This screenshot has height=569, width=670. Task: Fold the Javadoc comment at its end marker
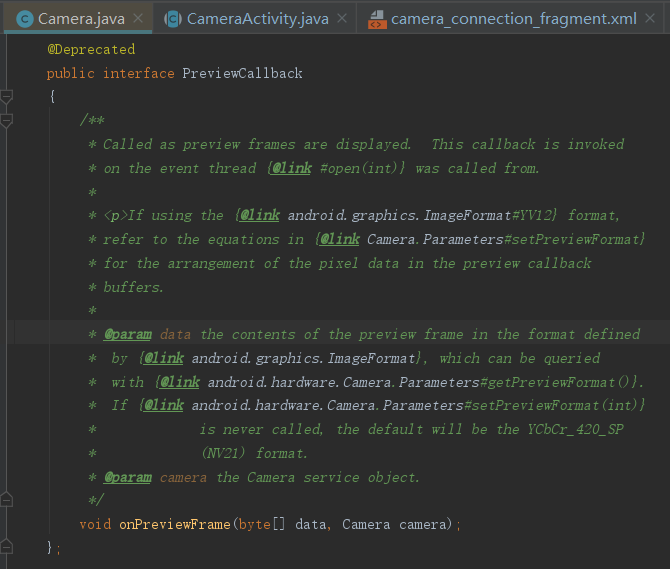click(x=6, y=499)
